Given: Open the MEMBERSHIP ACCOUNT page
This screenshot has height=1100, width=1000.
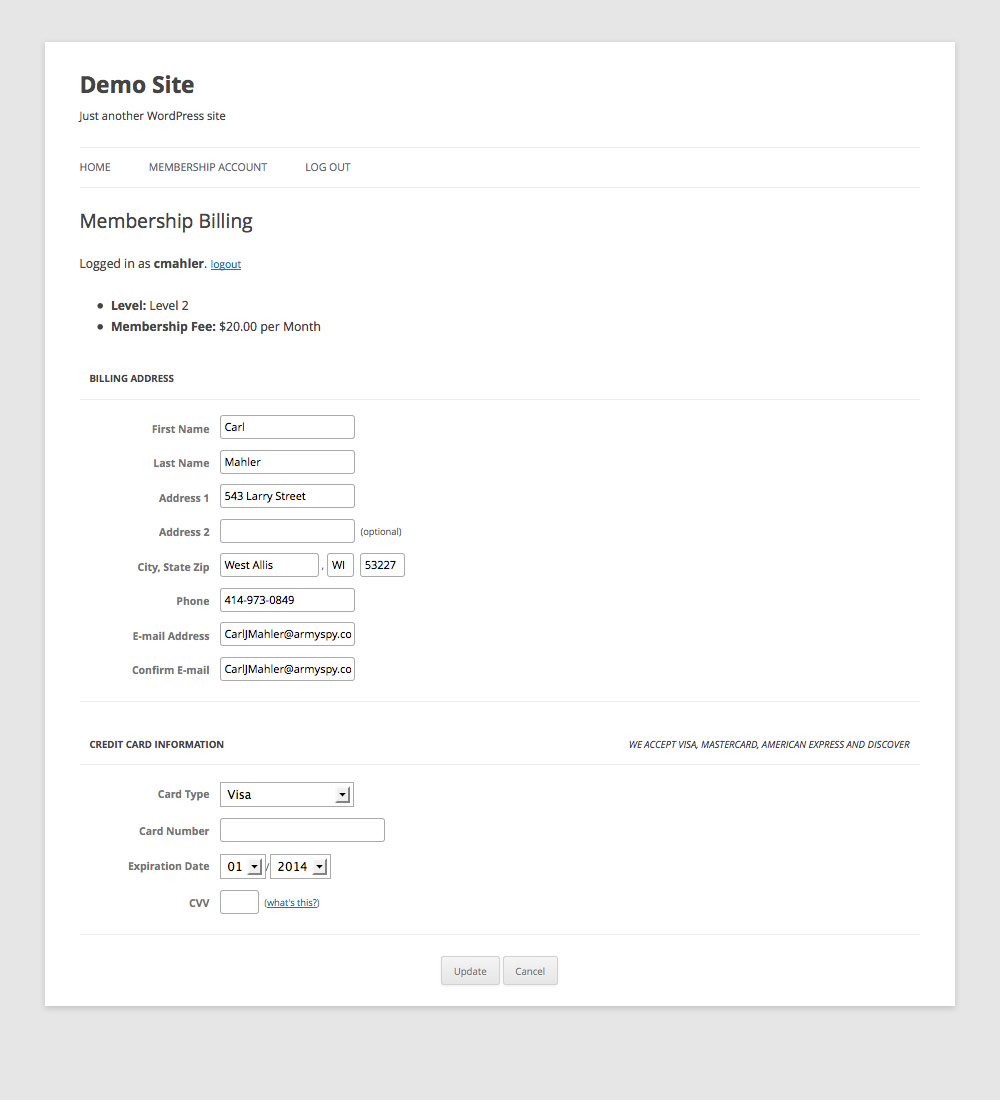Looking at the screenshot, I should click(207, 167).
